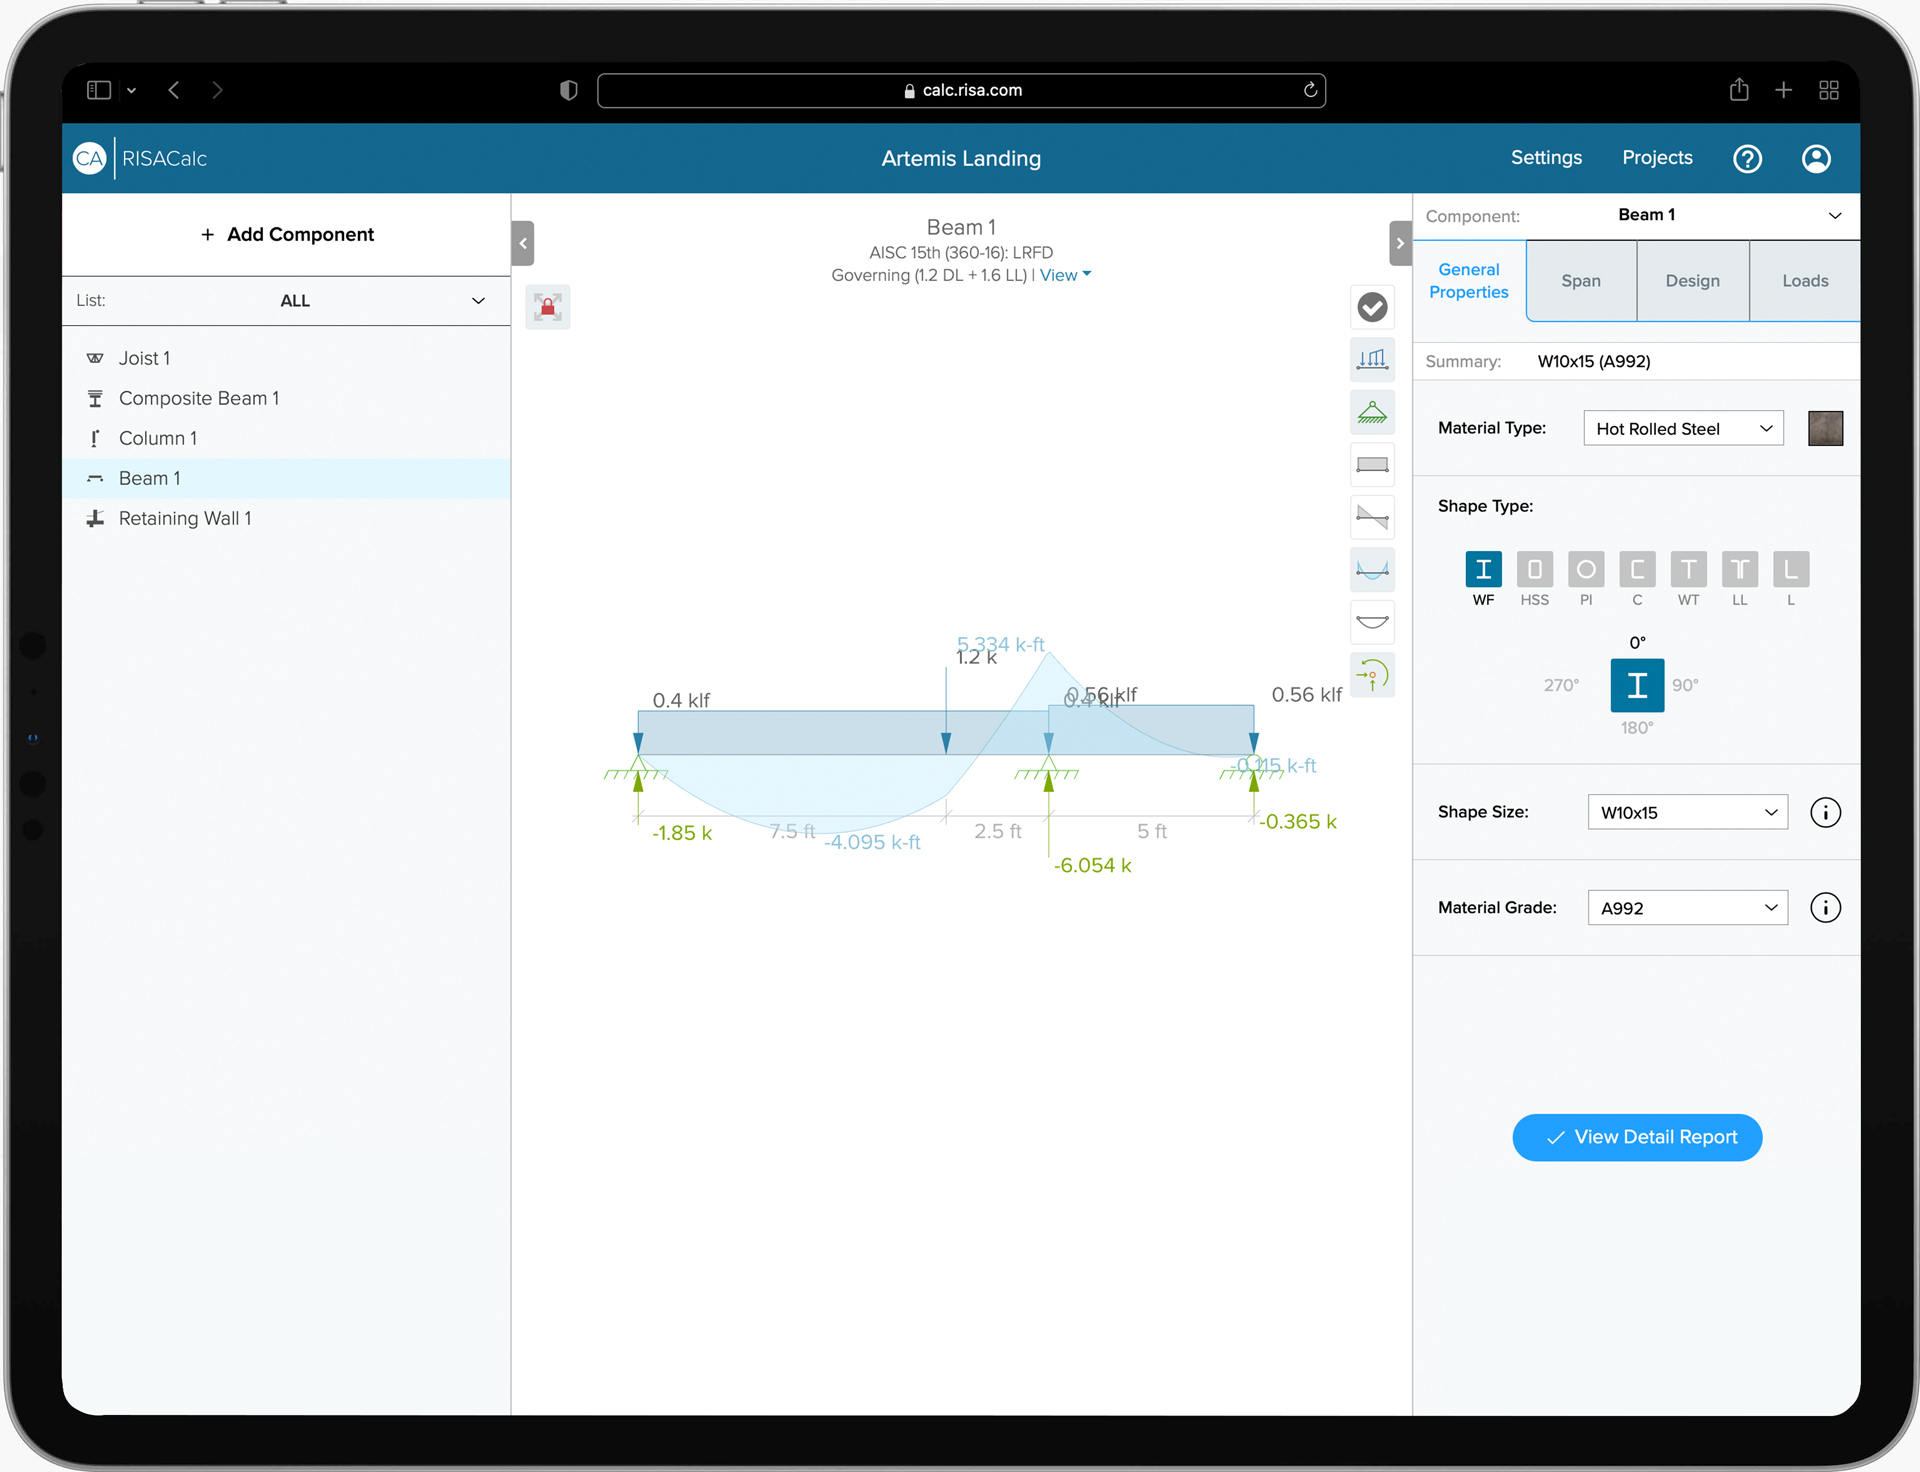The image size is (1920, 1472).
Task: Open the Shape Size W10x15 dropdown
Action: pyautogui.click(x=1687, y=812)
